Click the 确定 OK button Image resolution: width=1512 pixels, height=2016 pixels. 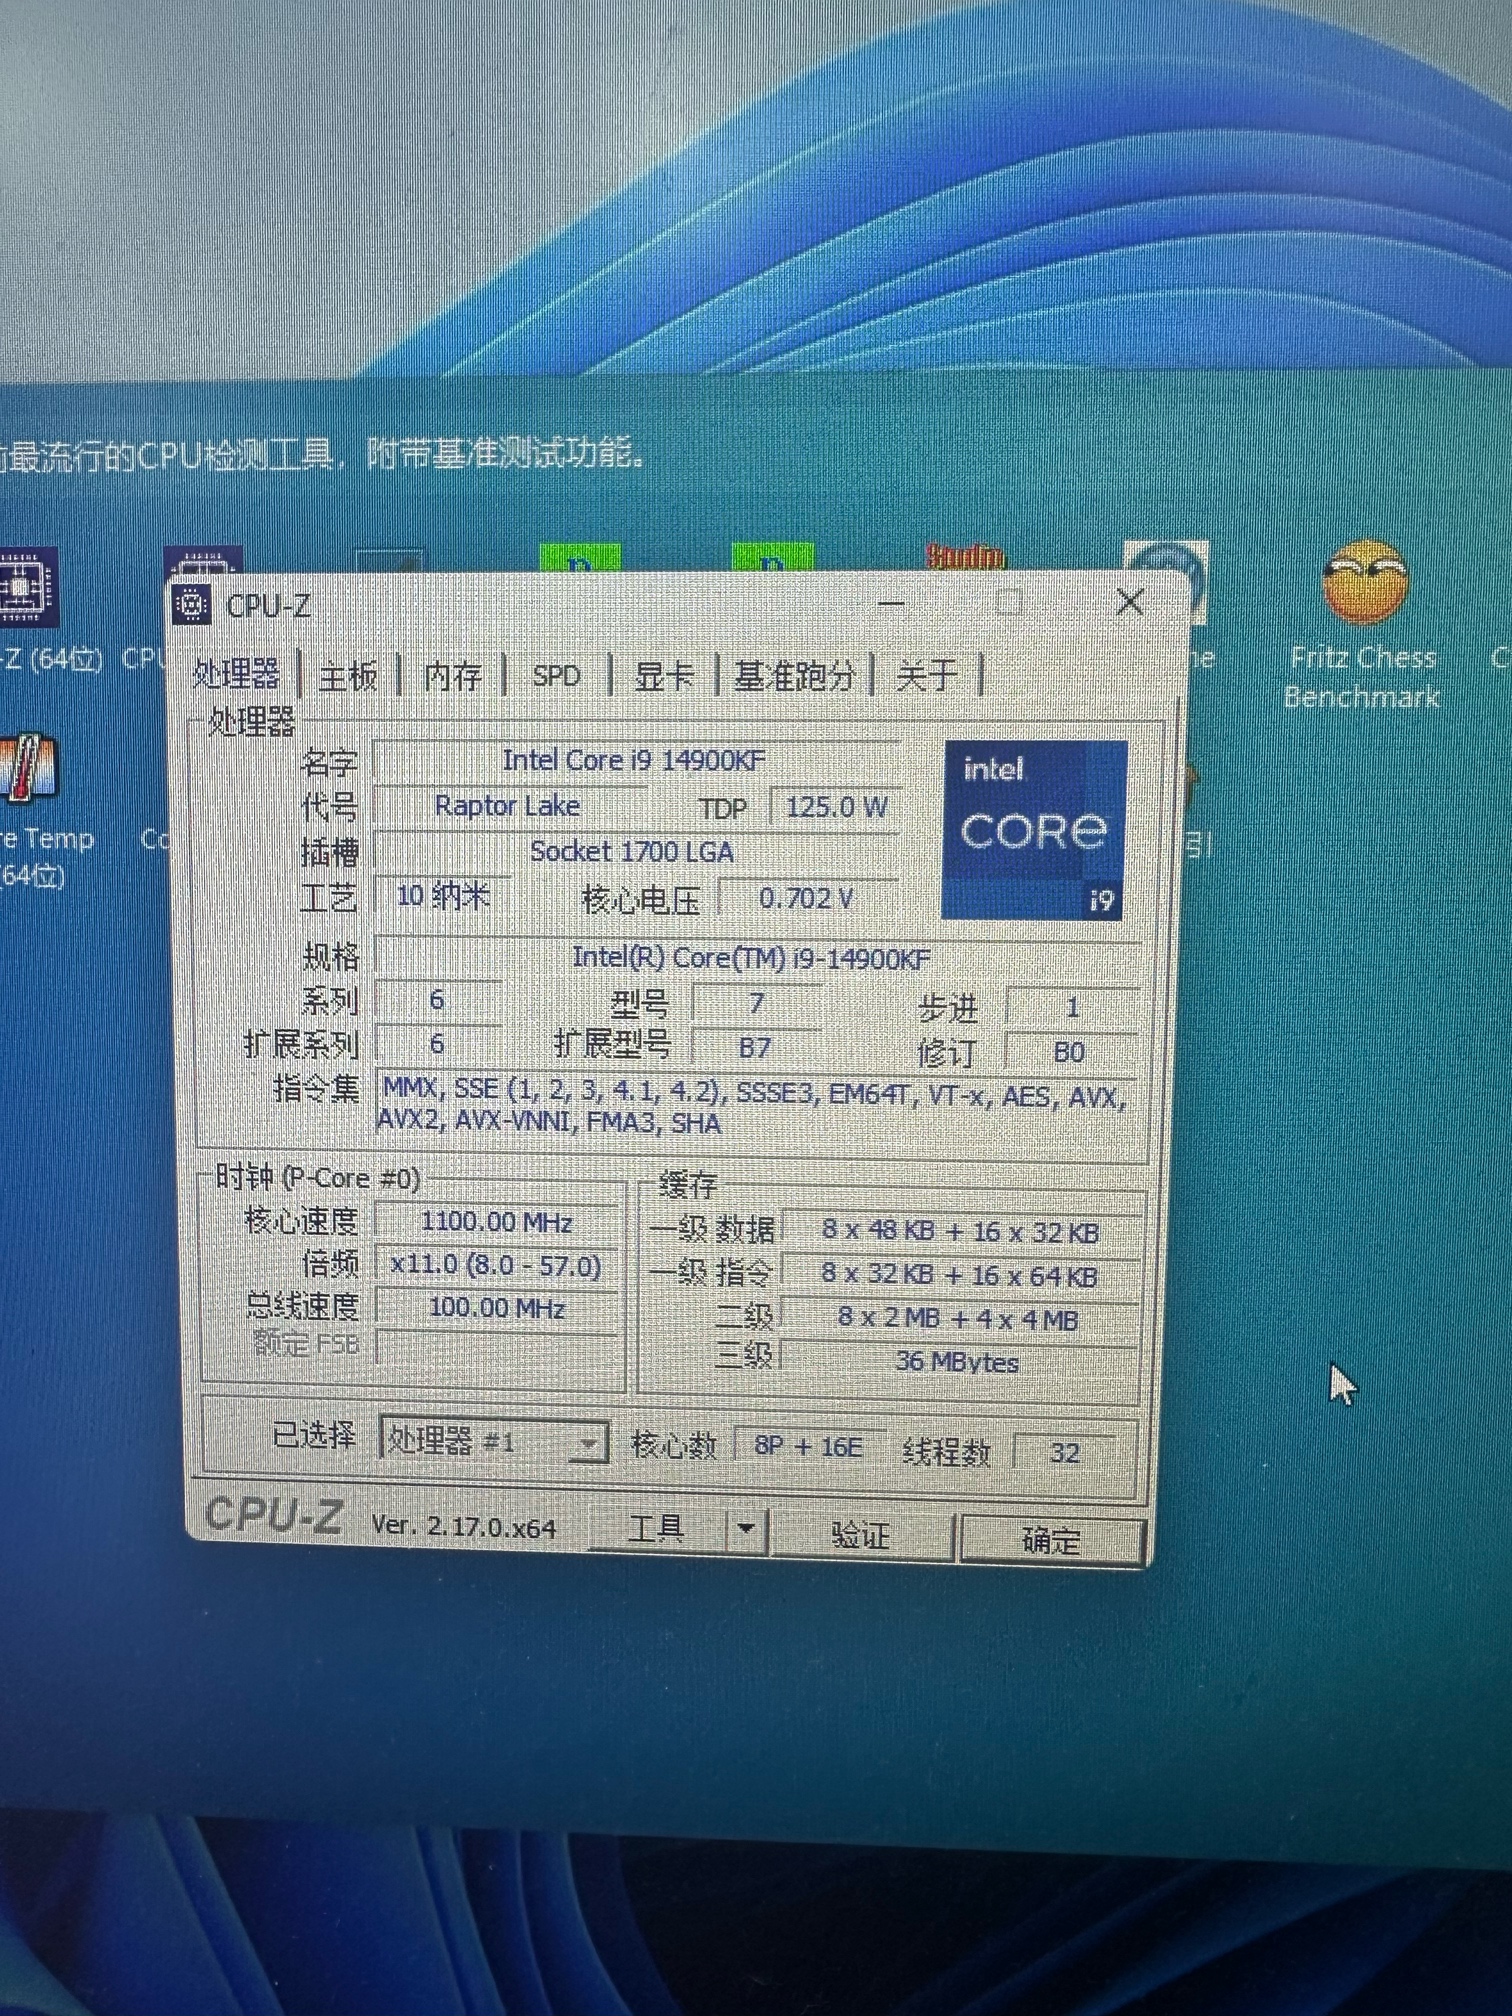pyautogui.click(x=1050, y=1540)
